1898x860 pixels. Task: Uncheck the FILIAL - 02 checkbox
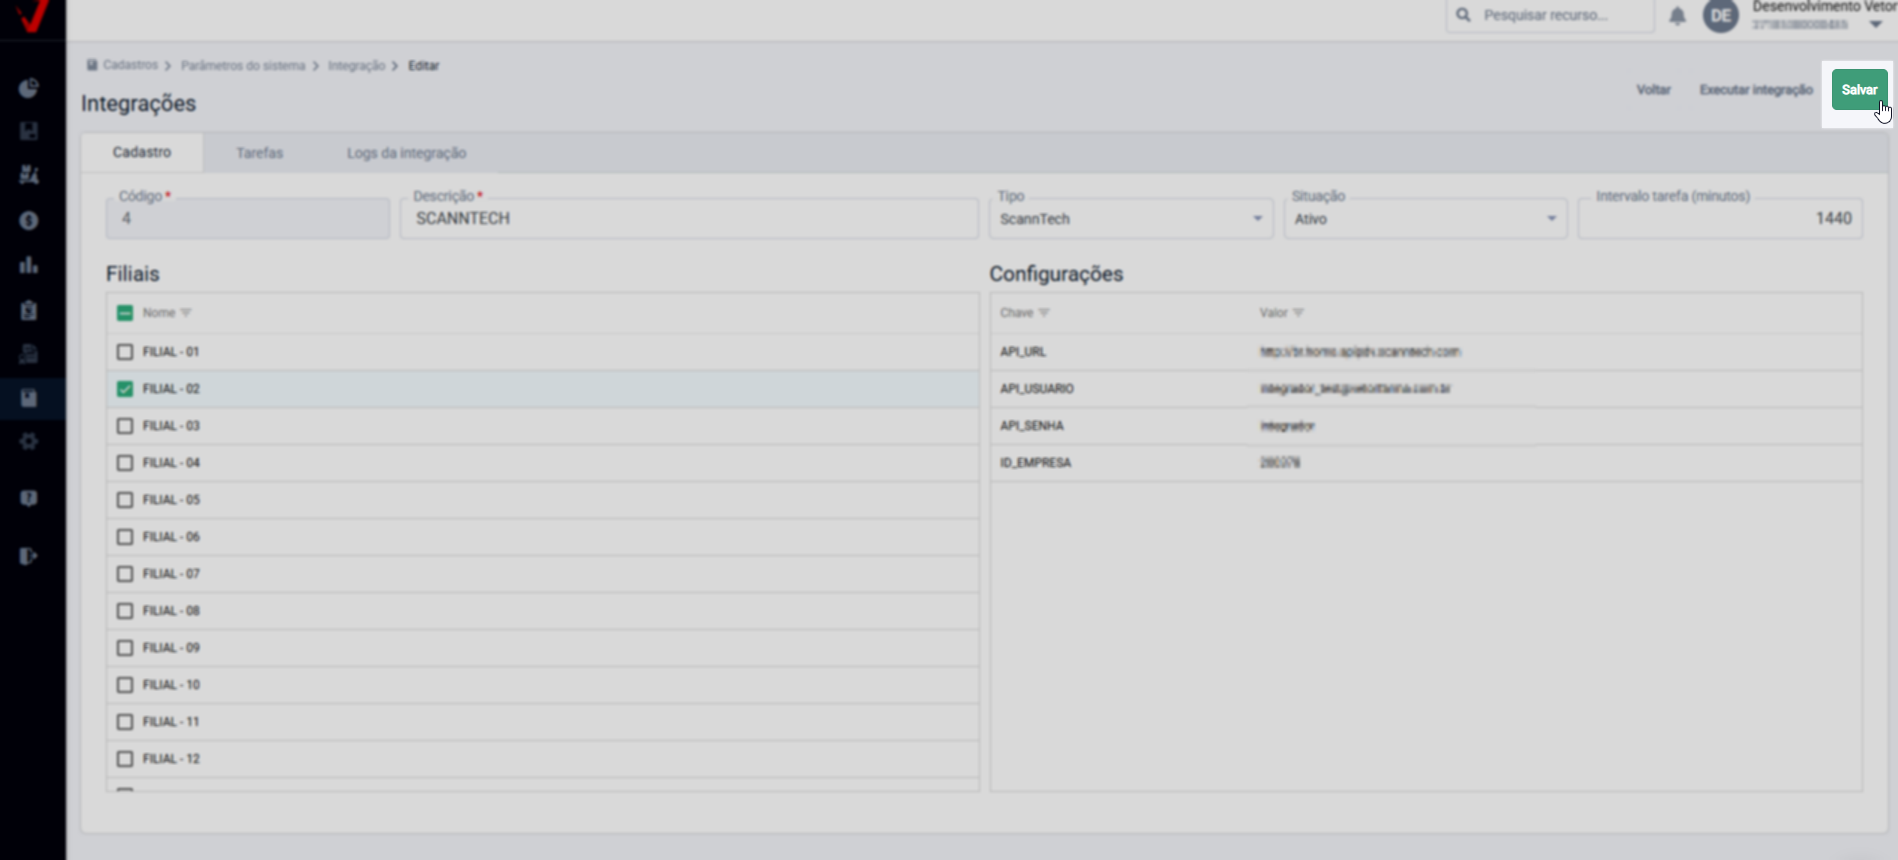coord(125,389)
